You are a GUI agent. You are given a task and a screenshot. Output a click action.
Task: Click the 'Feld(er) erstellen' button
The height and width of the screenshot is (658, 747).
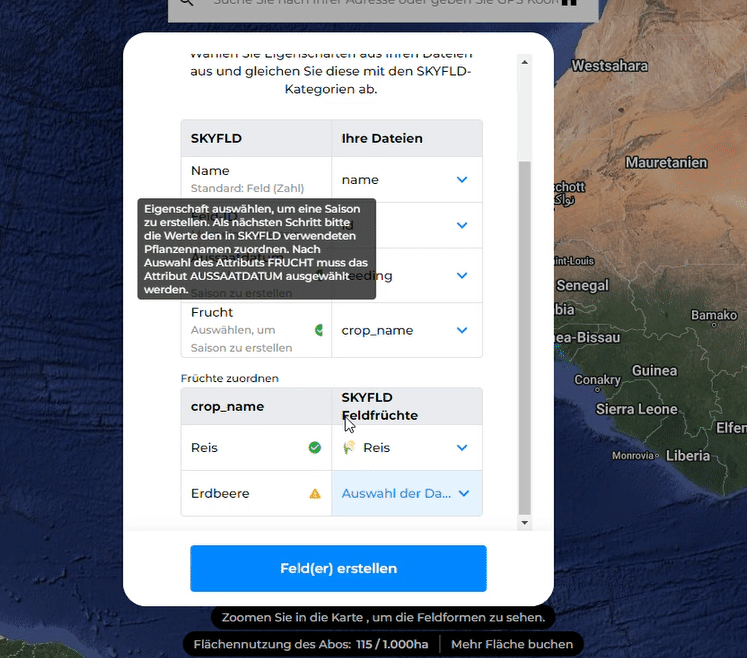pyautogui.click(x=338, y=568)
